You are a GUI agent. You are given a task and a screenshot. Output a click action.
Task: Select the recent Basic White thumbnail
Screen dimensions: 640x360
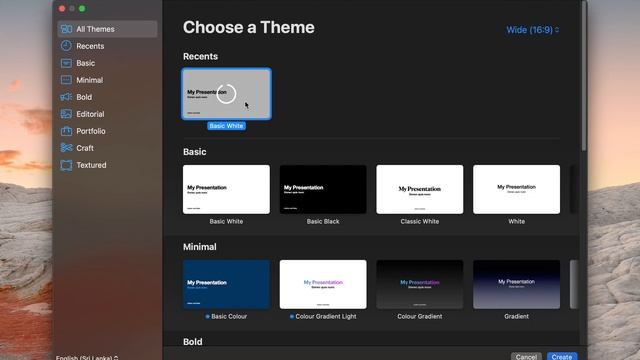(x=227, y=94)
